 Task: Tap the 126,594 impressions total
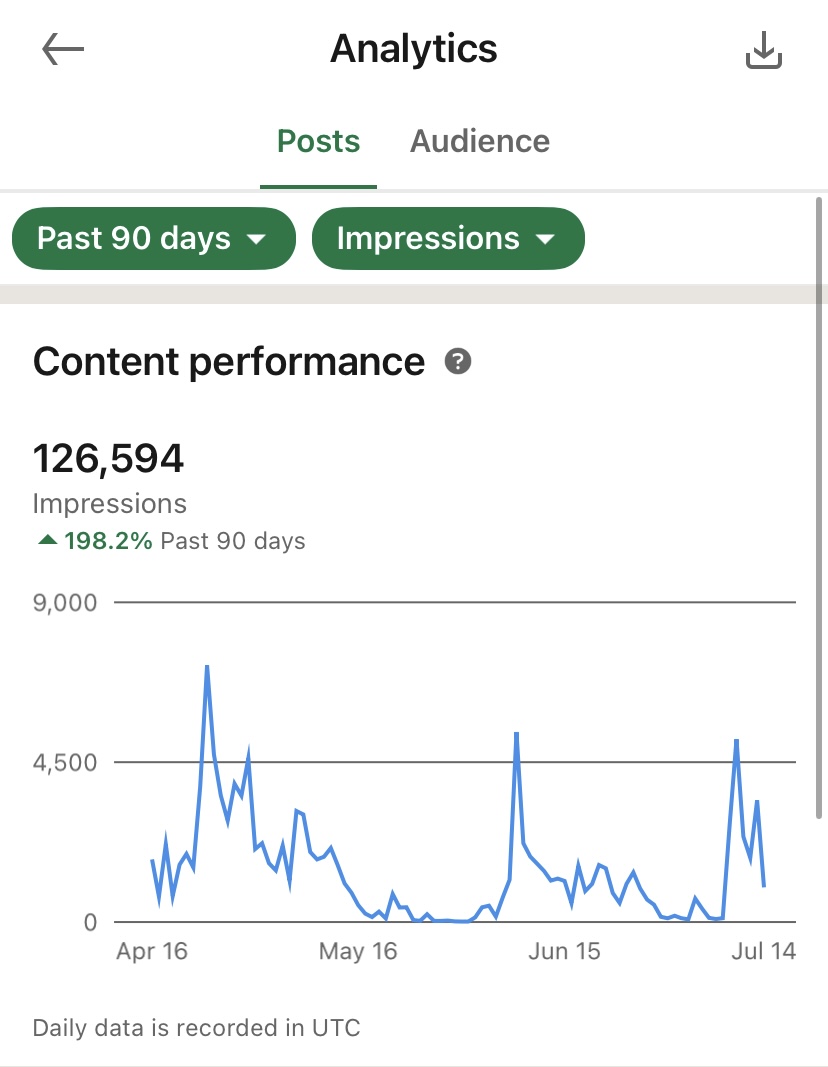(x=109, y=459)
